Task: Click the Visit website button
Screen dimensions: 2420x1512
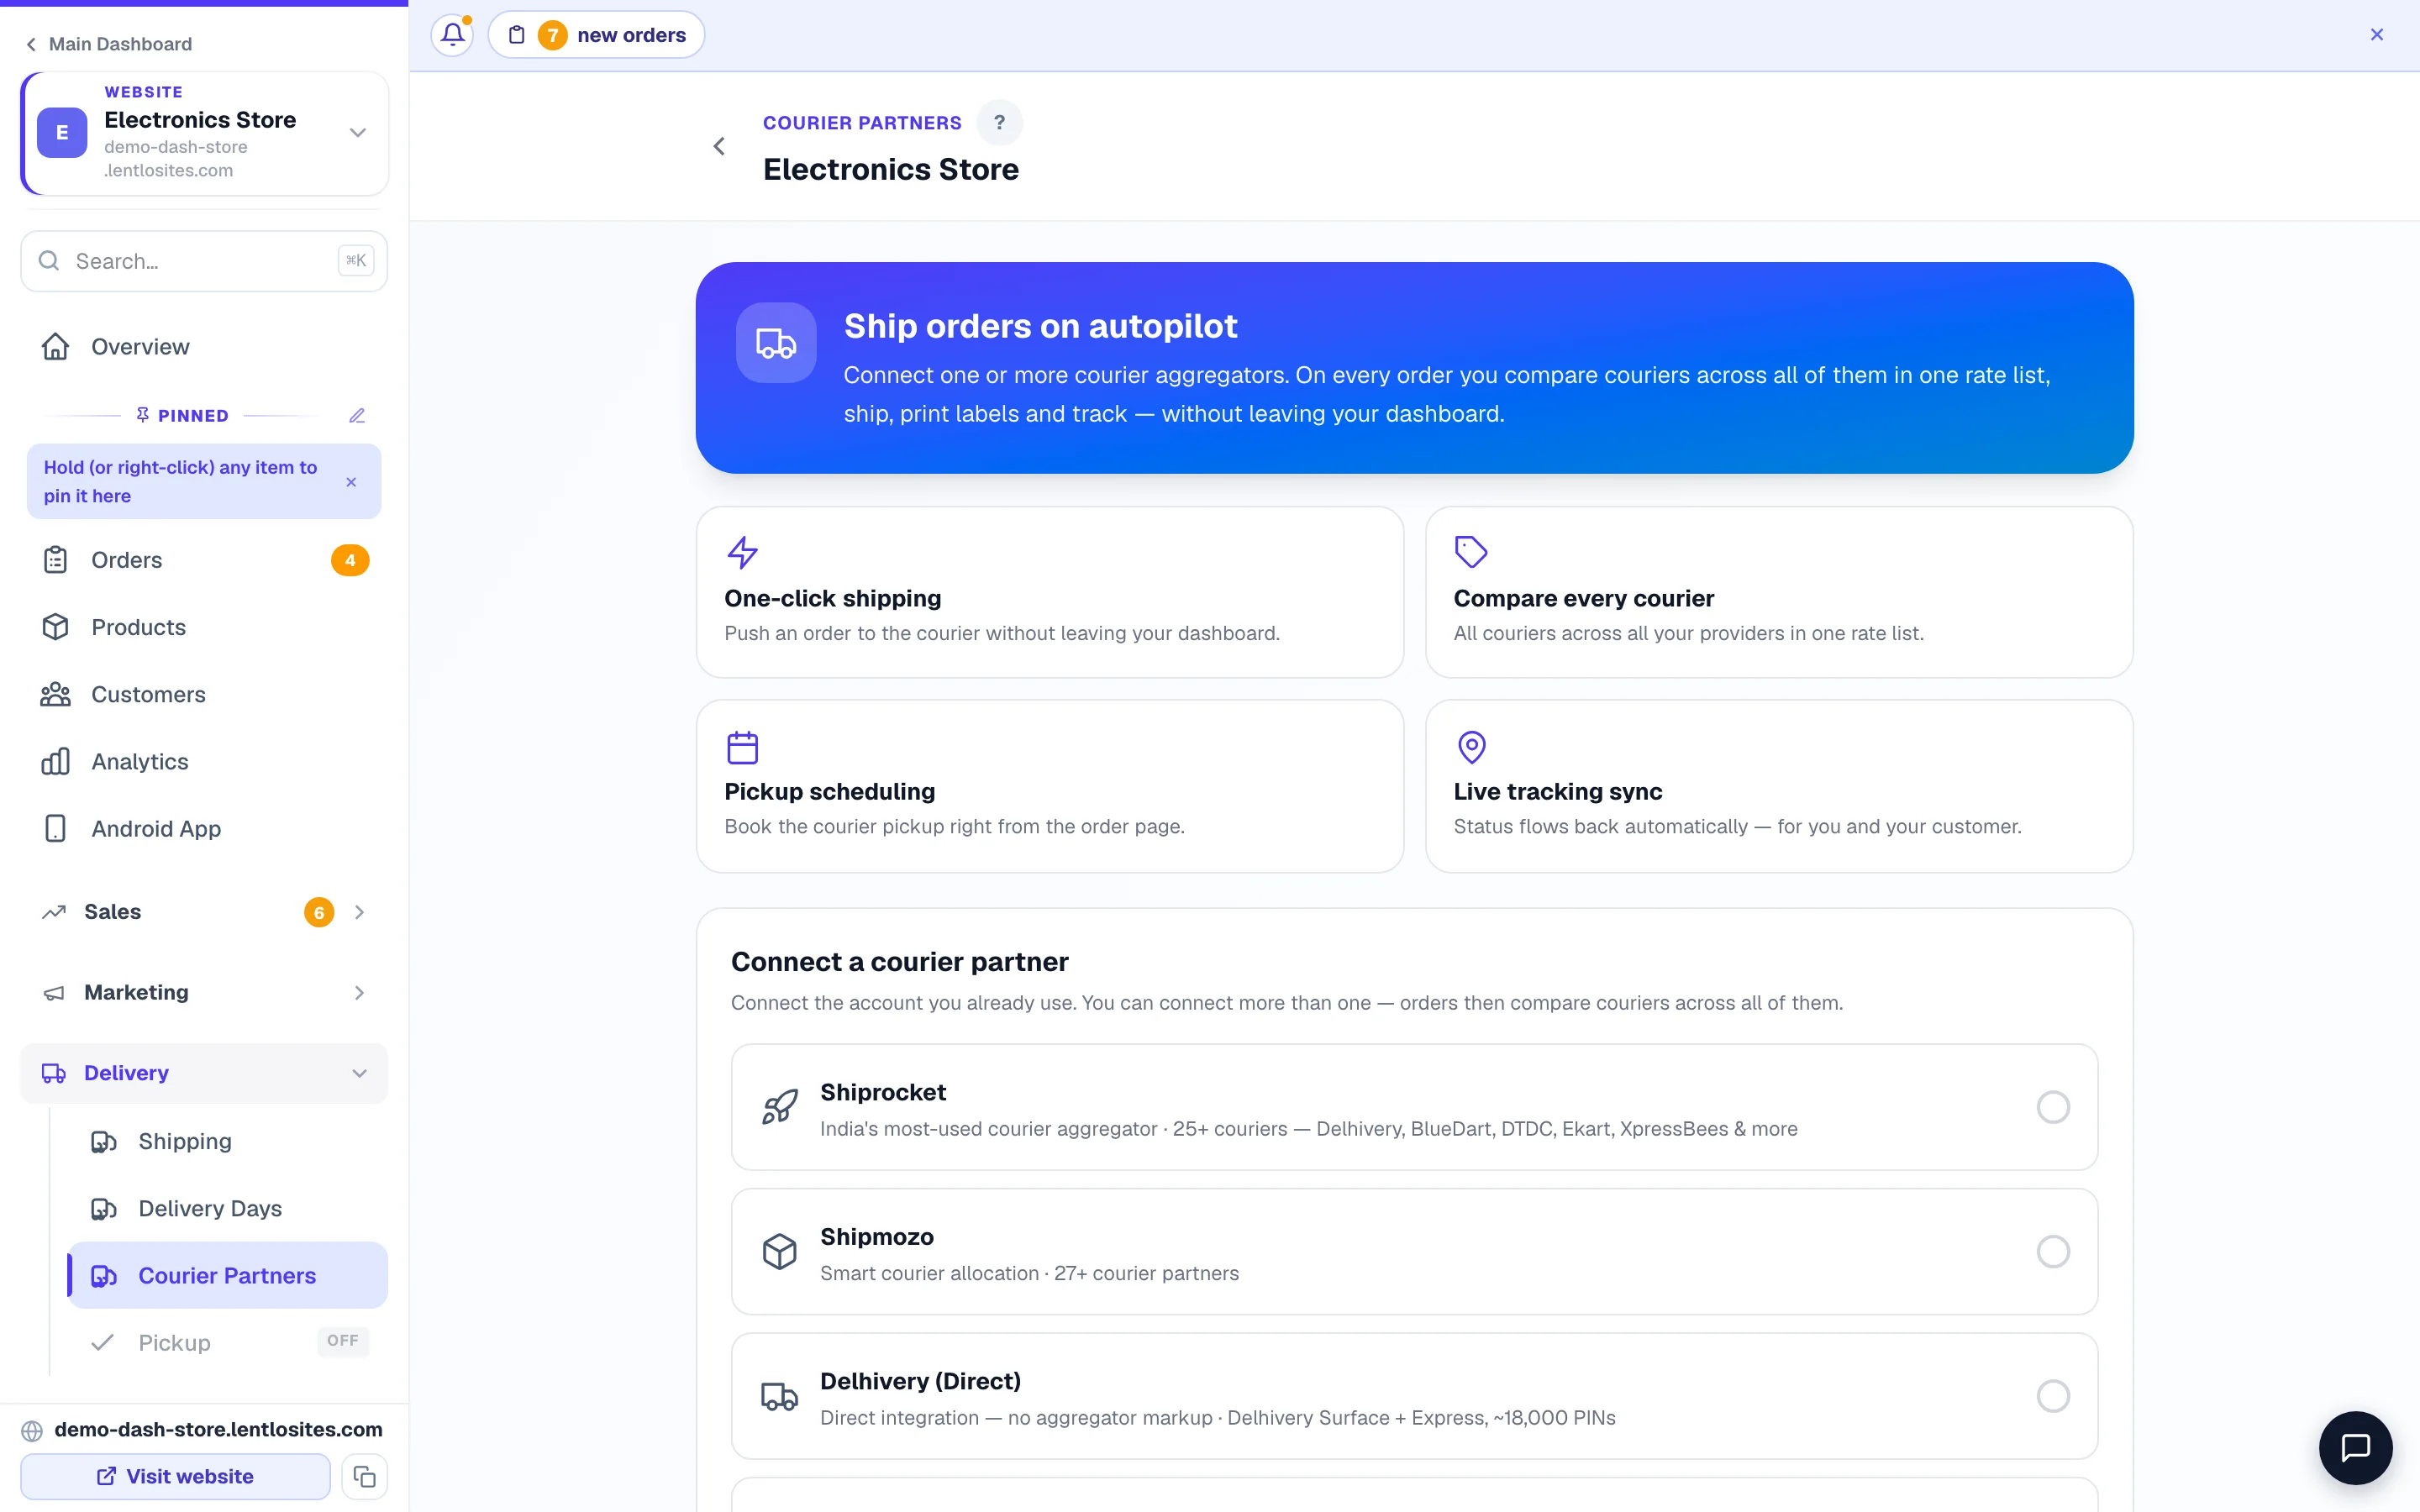Action: coord(175,1476)
